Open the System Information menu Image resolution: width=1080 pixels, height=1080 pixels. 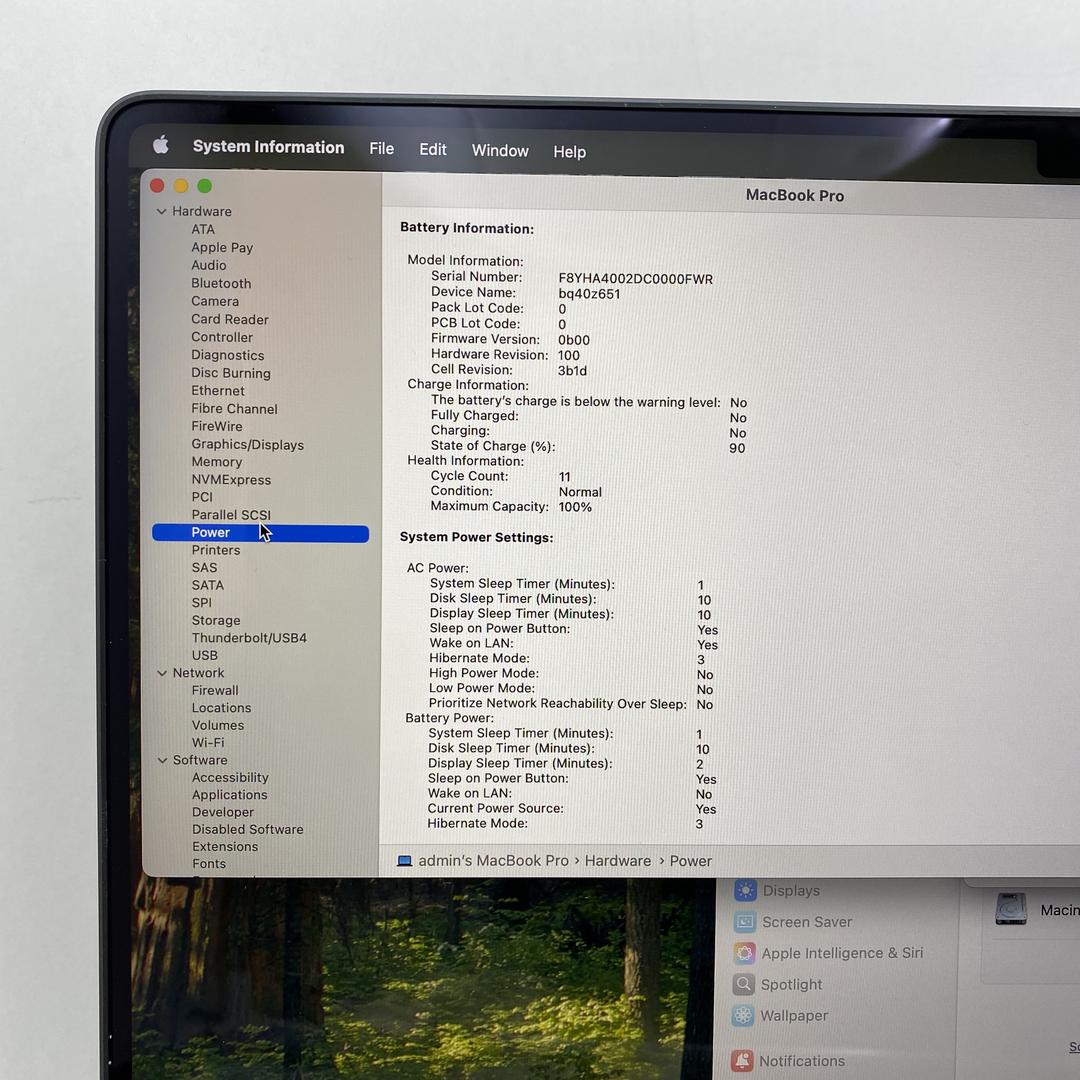click(x=269, y=147)
